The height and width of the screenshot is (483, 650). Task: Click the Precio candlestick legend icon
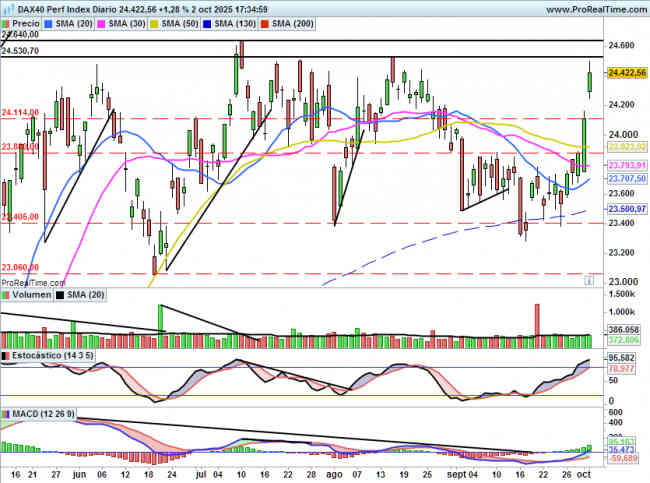[x=8, y=22]
